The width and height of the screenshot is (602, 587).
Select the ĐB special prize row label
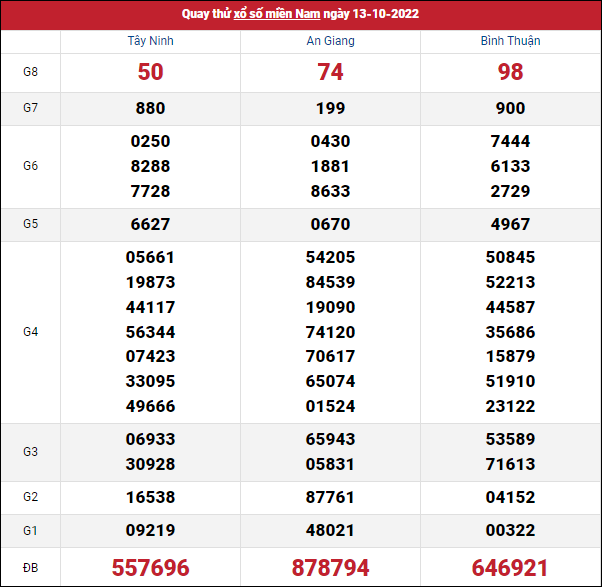point(30,567)
